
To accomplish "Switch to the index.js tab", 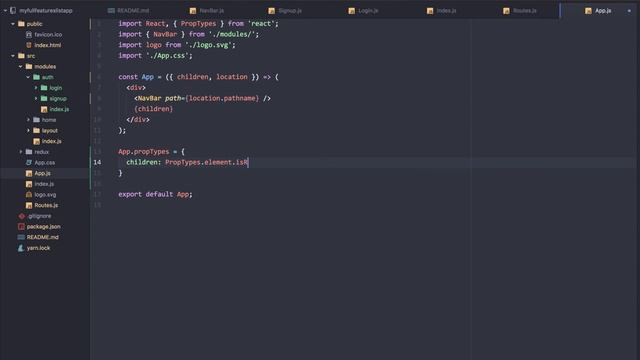I will [x=442, y=11].
